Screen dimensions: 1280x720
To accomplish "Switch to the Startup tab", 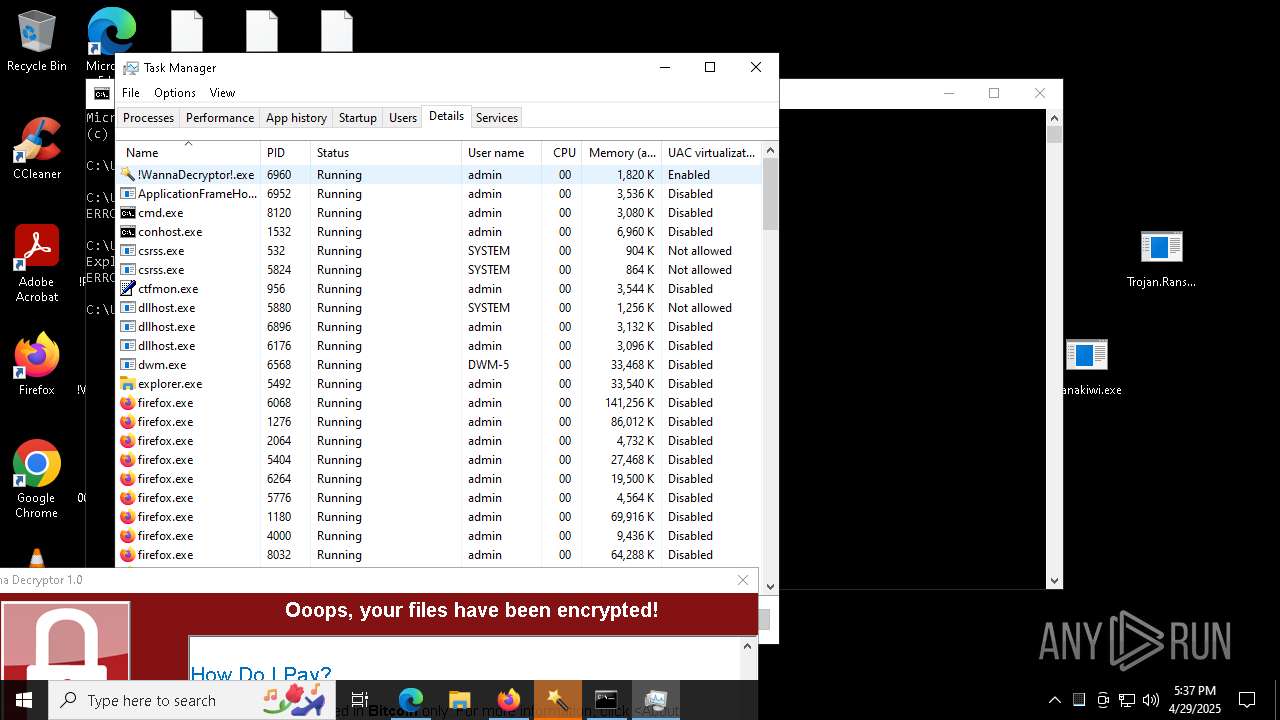I will (357, 118).
